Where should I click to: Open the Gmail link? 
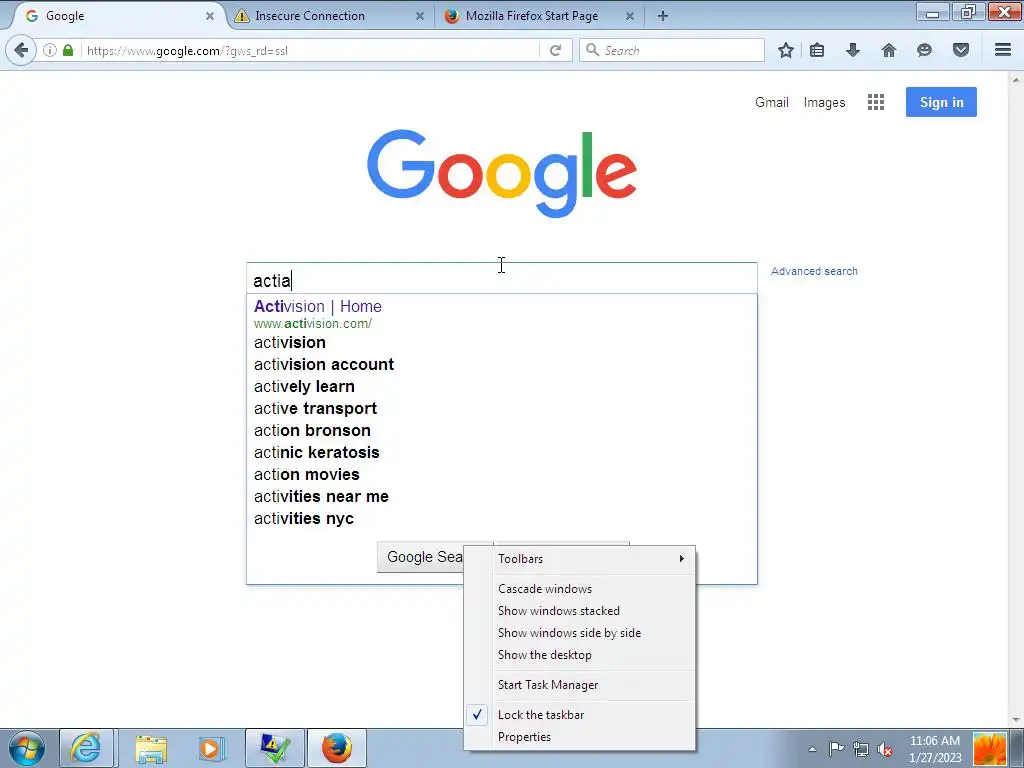[x=772, y=103]
